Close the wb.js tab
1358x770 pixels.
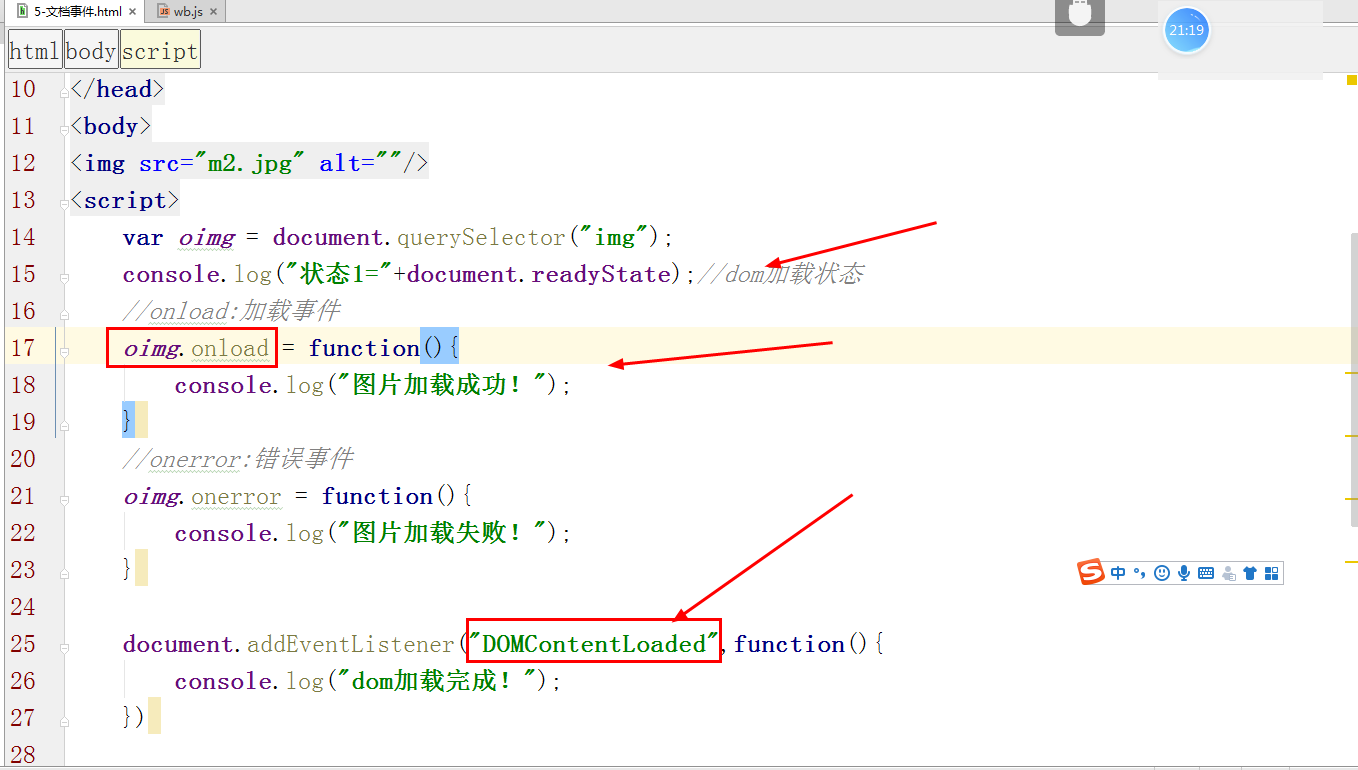click(x=213, y=11)
